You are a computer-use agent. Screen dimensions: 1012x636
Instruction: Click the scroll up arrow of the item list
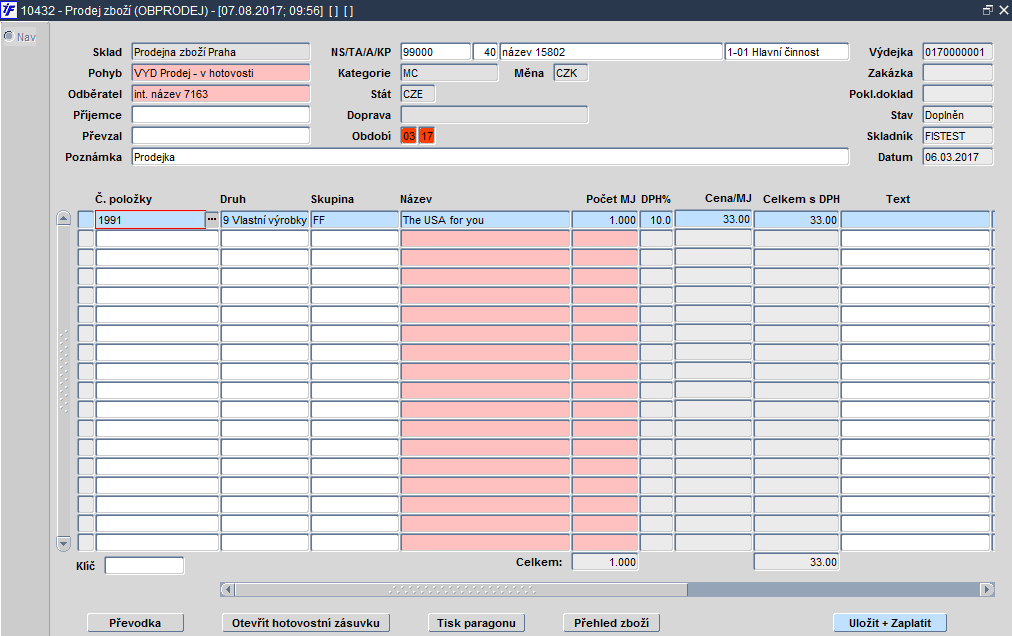[63, 218]
